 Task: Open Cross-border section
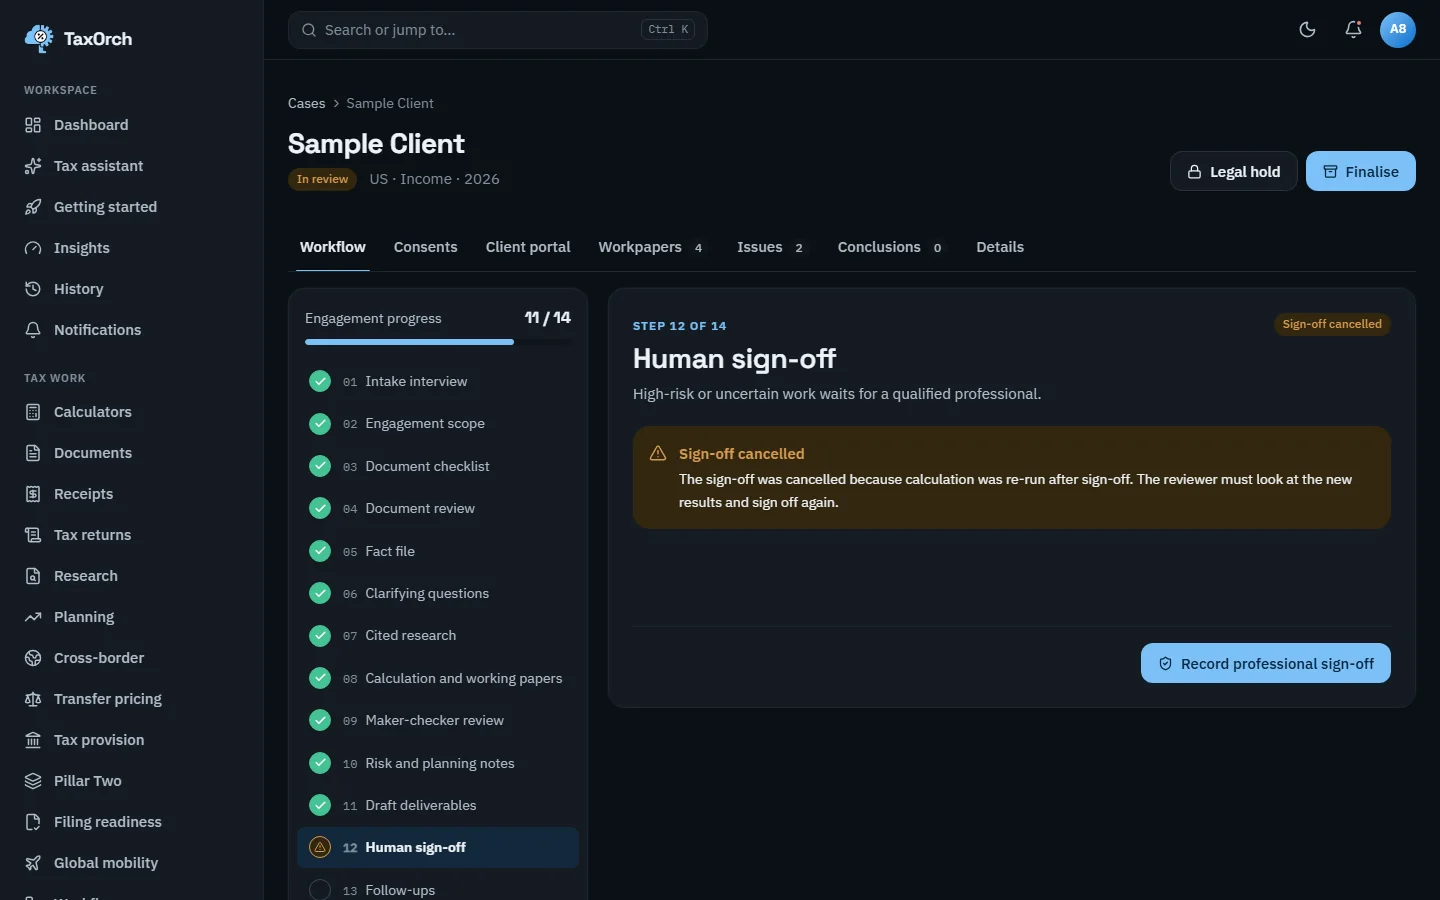click(132, 658)
